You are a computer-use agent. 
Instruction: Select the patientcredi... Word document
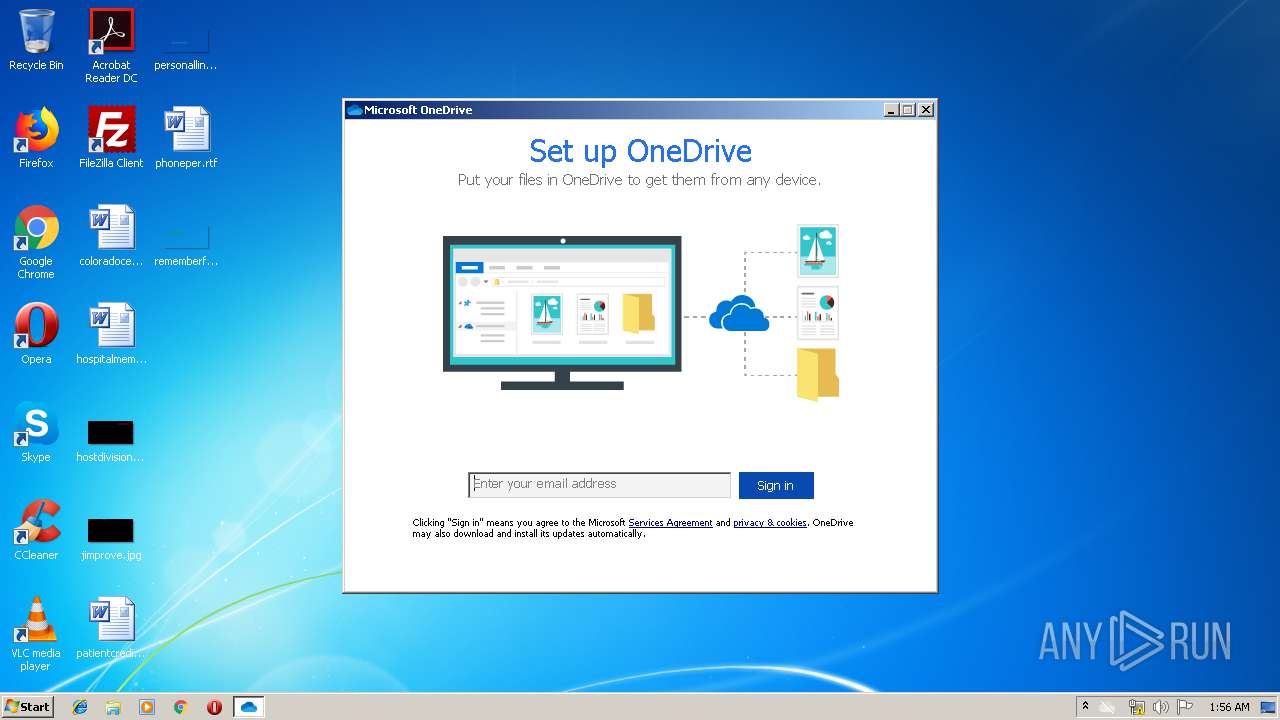111,628
